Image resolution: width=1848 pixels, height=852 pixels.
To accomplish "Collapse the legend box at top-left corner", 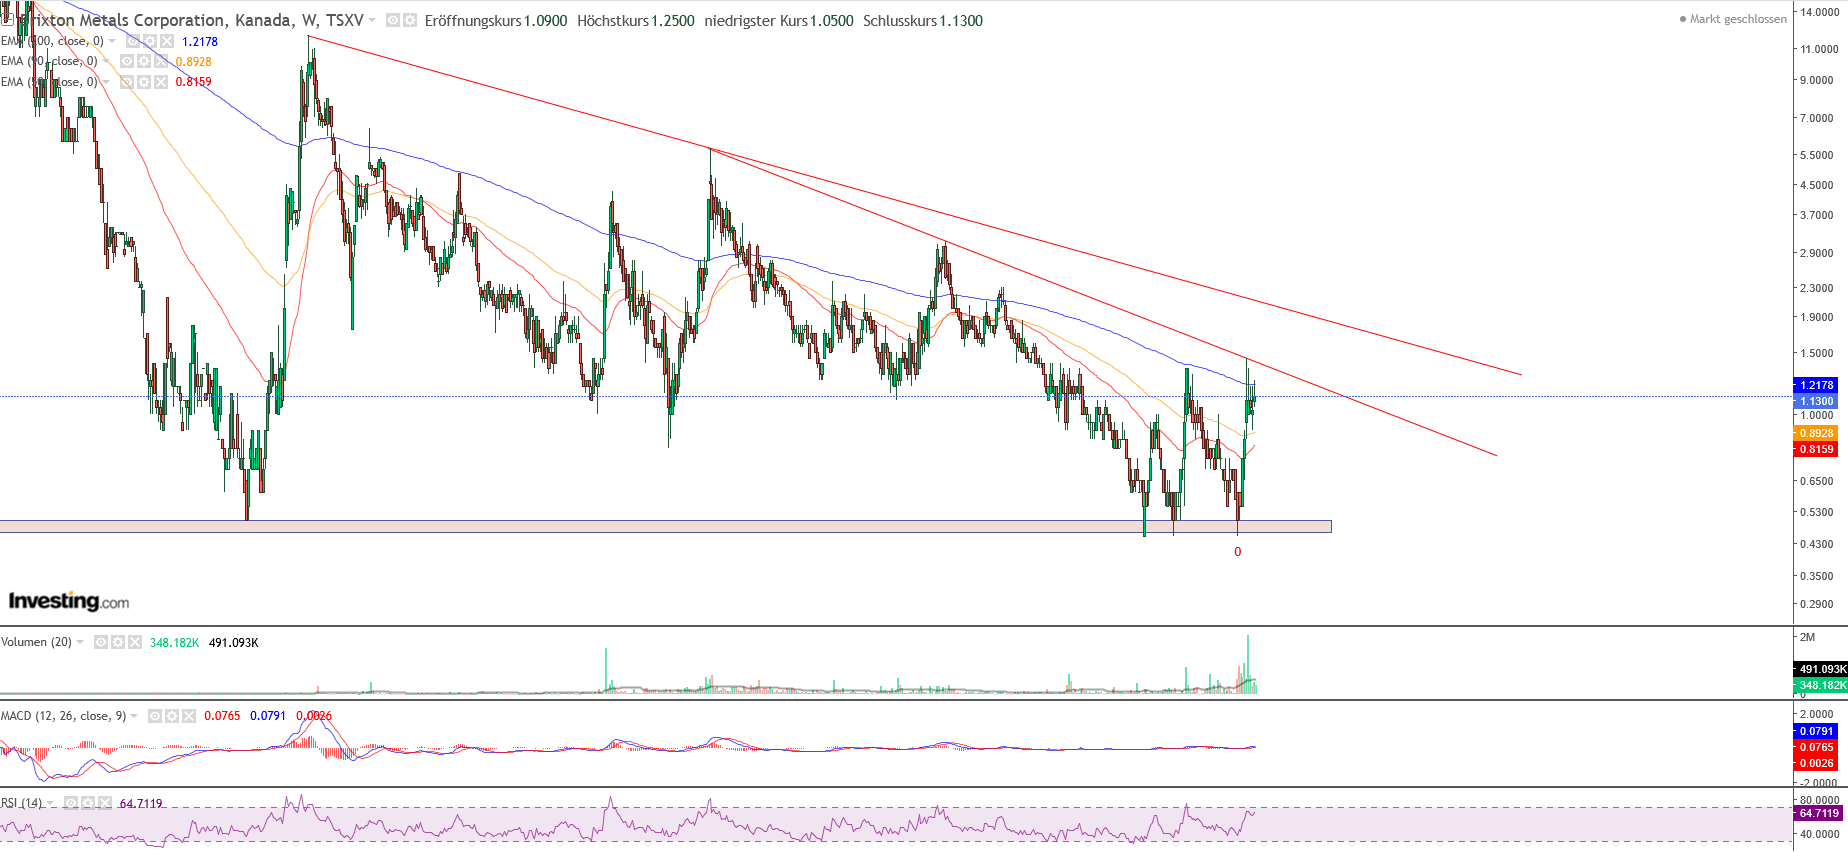I will [x=6, y=19].
